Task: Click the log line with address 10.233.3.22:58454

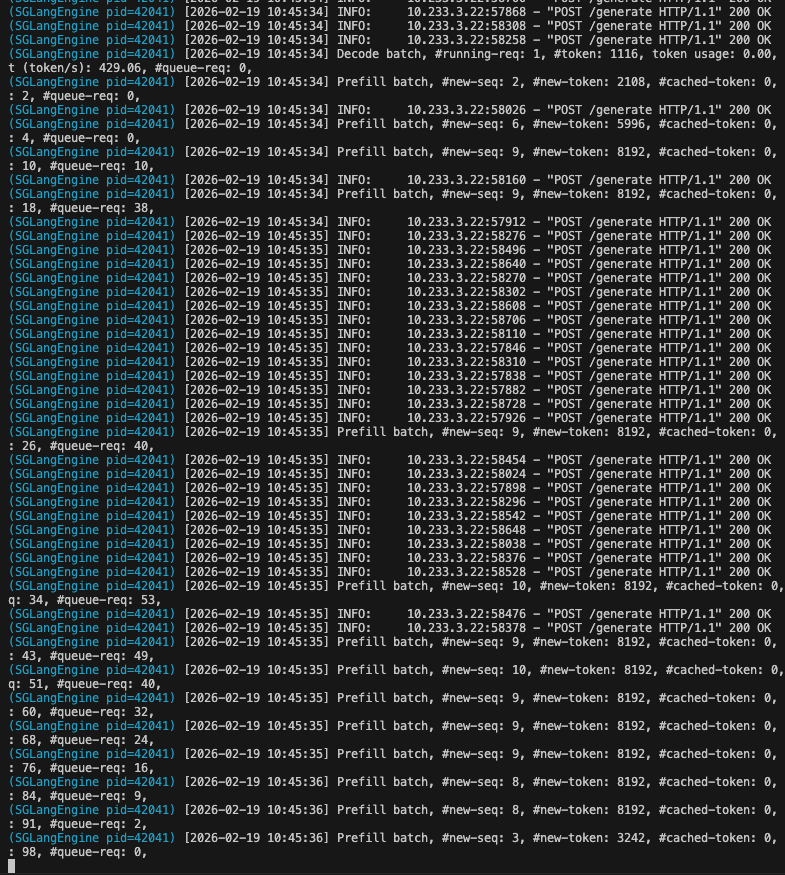Action: pyautogui.click(x=390, y=460)
